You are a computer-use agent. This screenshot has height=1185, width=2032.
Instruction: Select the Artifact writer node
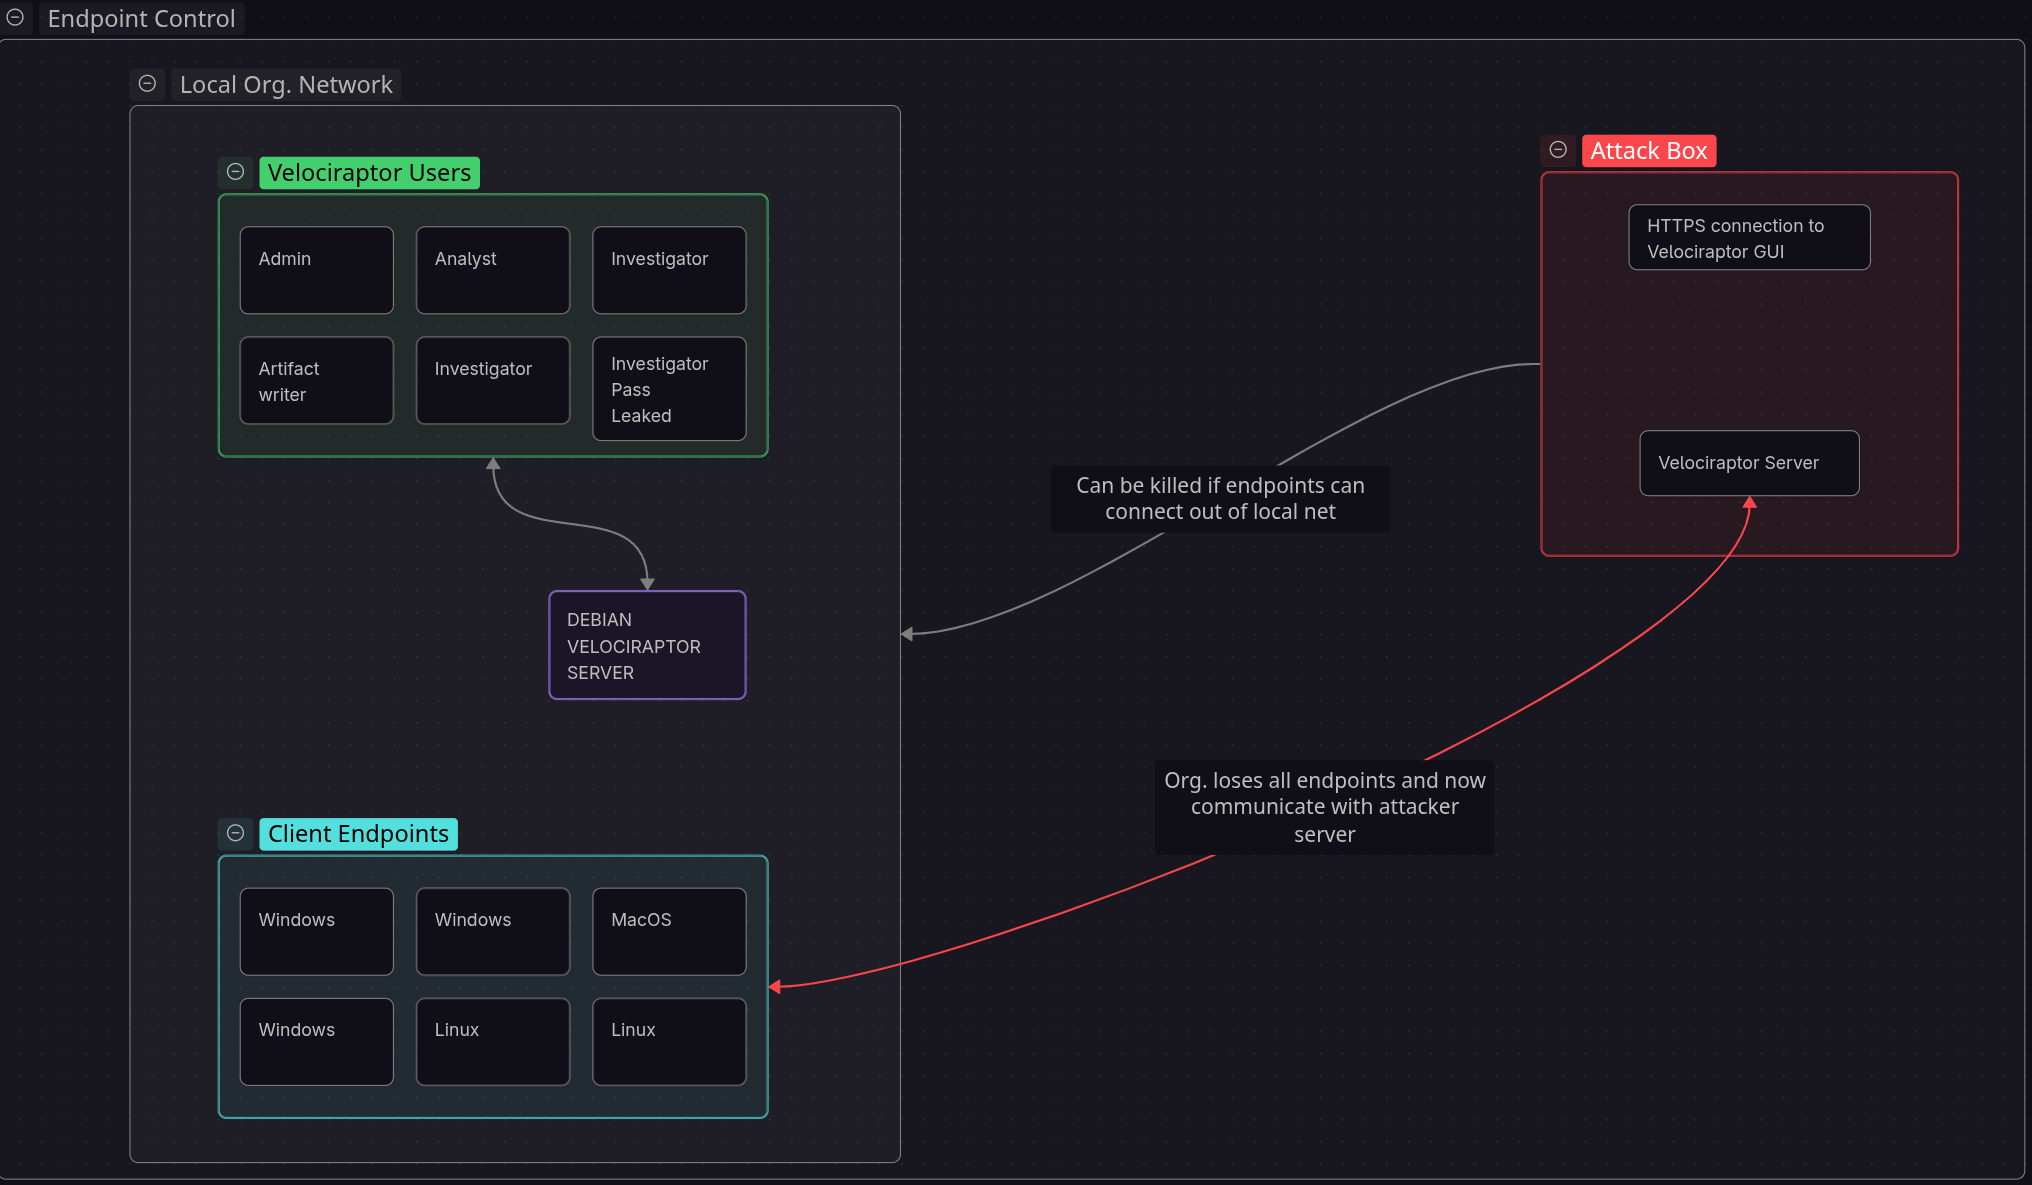[x=317, y=380]
